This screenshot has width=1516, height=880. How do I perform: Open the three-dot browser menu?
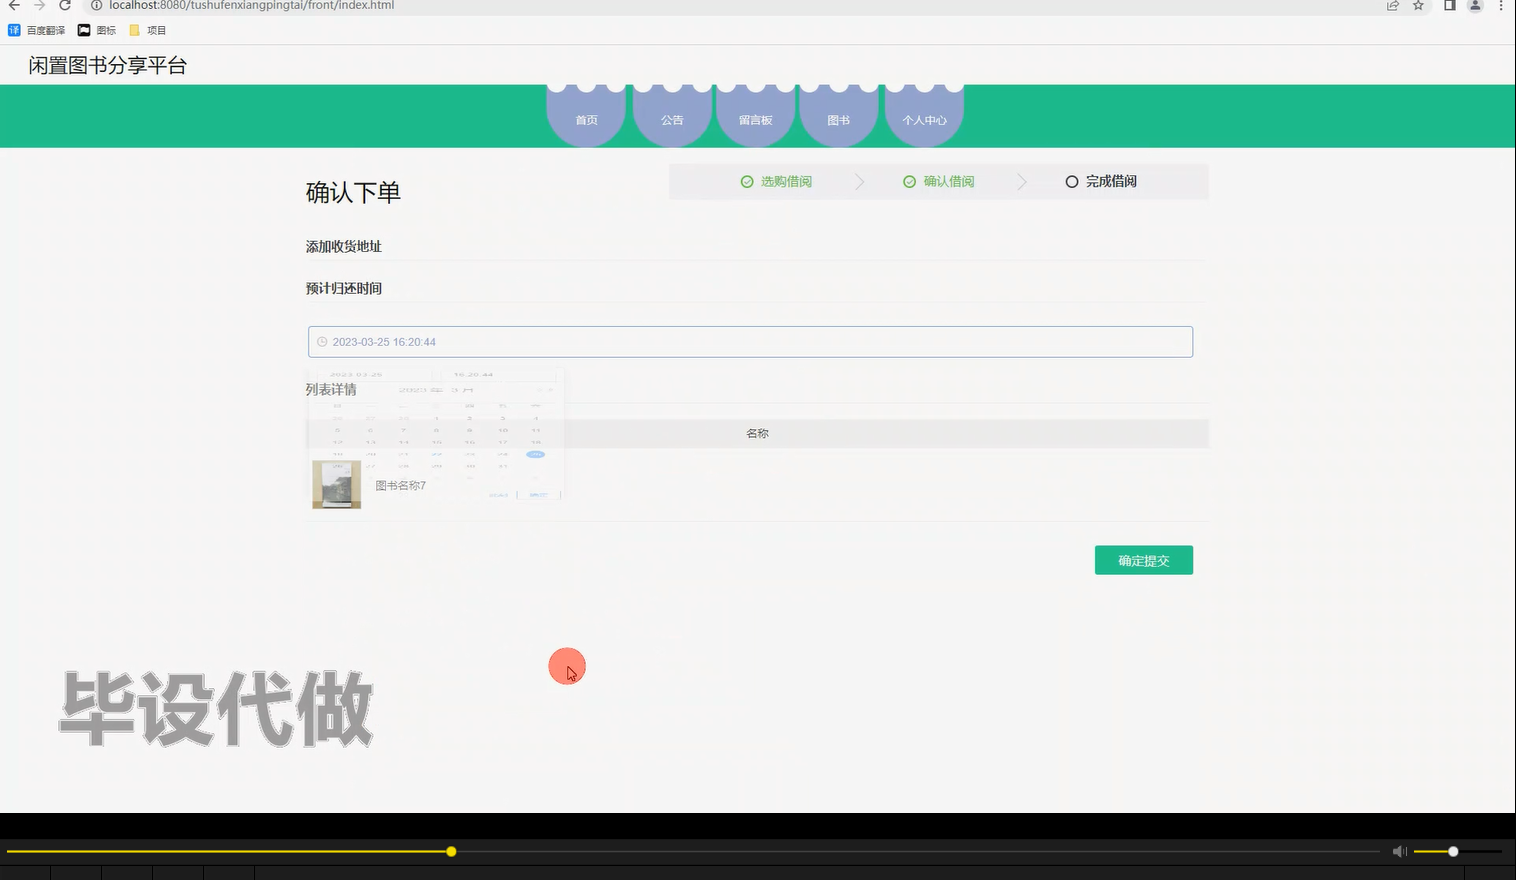tap(1501, 6)
